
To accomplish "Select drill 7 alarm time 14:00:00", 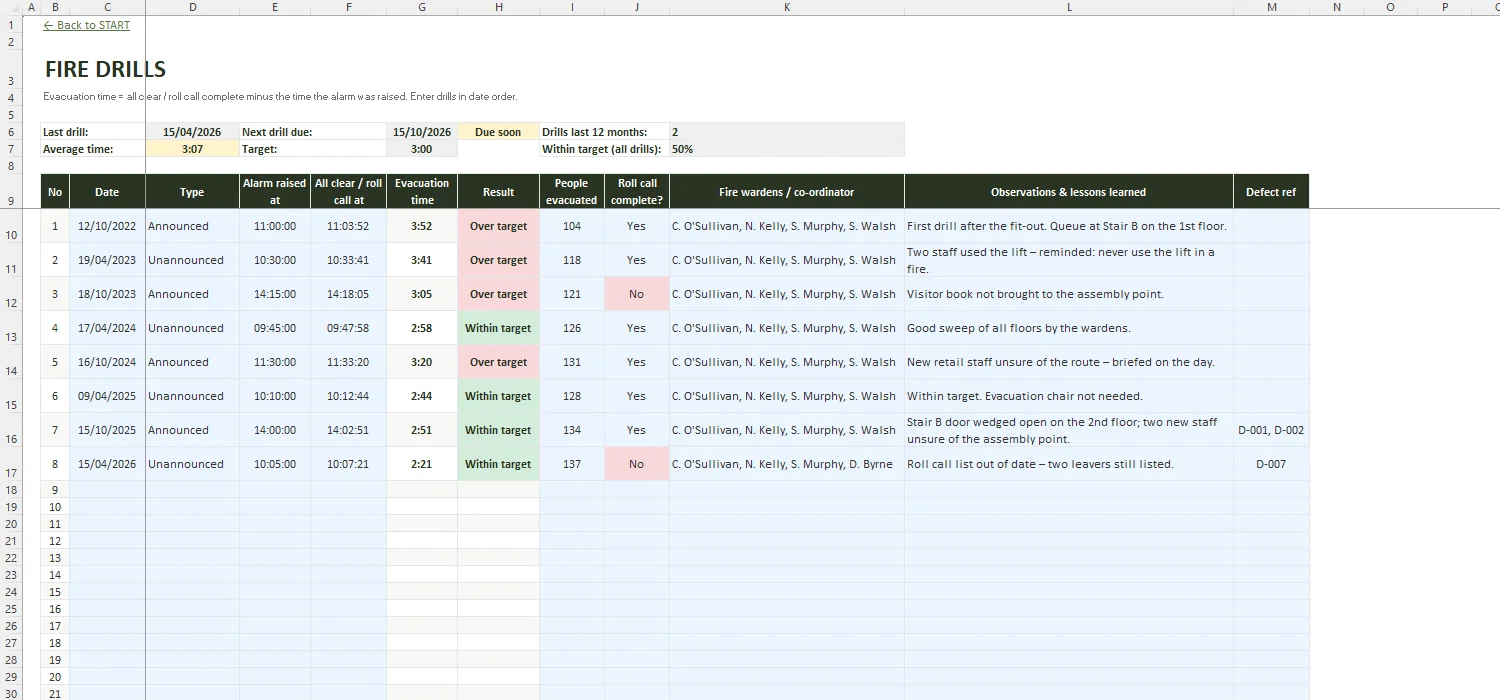I will pyautogui.click(x=275, y=430).
